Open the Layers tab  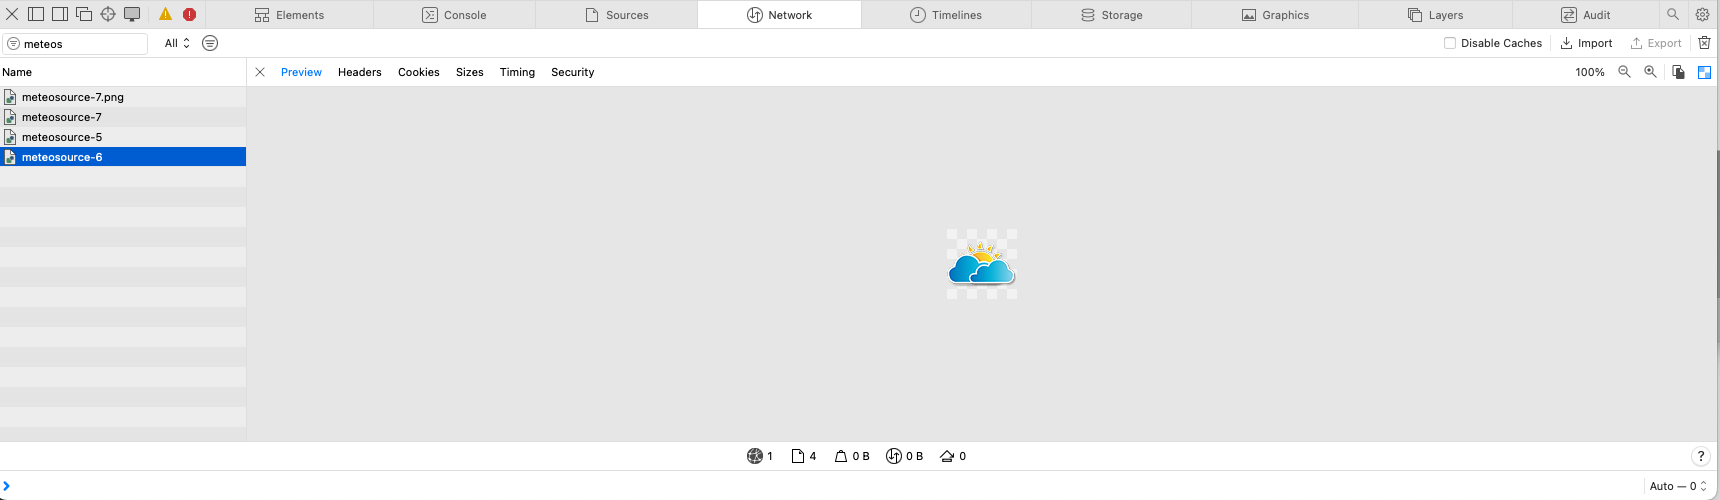(1435, 15)
